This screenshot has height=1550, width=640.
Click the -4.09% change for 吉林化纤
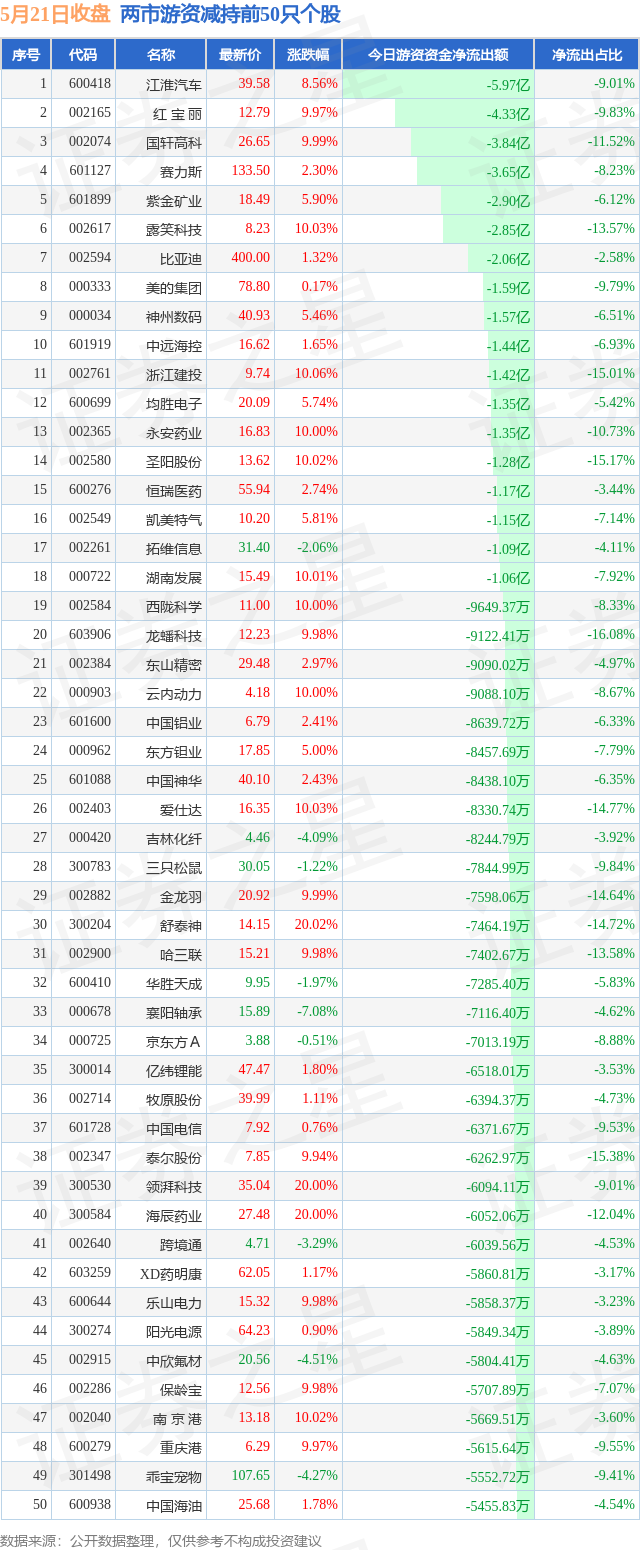(318, 838)
